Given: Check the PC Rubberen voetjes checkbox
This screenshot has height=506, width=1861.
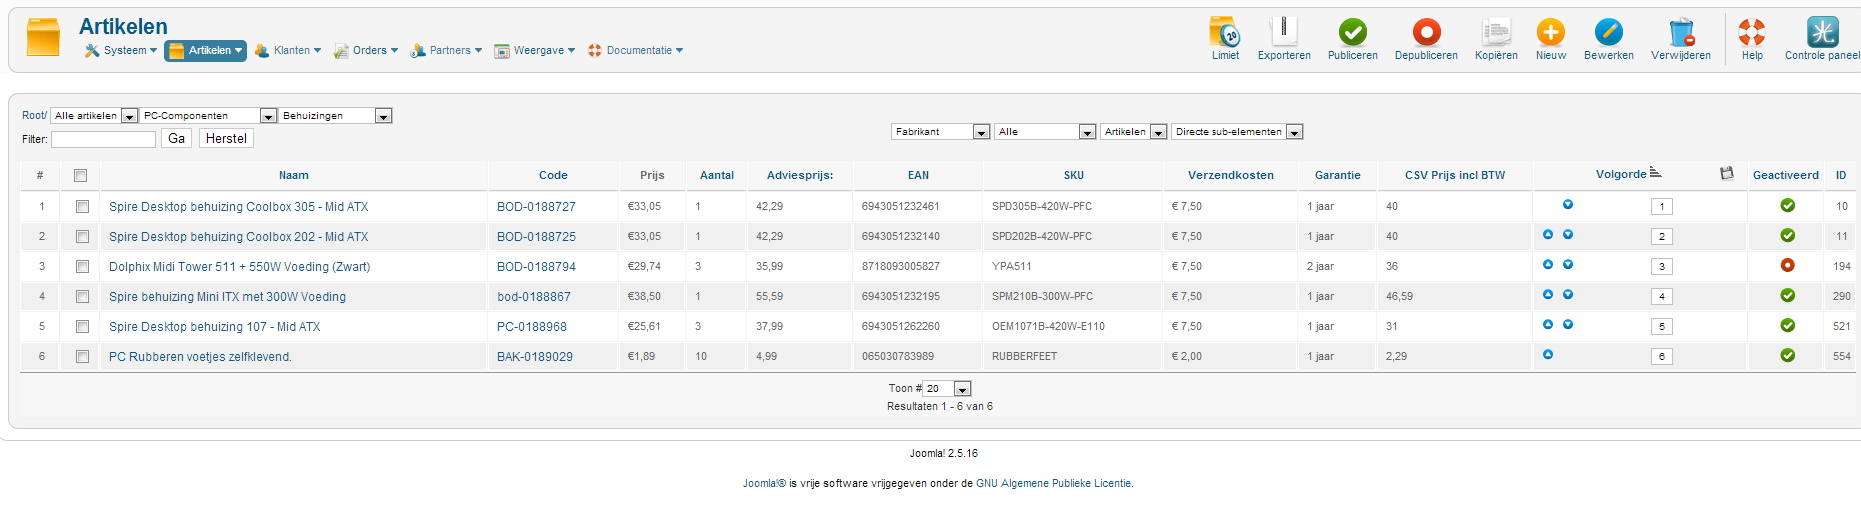Looking at the screenshot, I should click(82, 357).
